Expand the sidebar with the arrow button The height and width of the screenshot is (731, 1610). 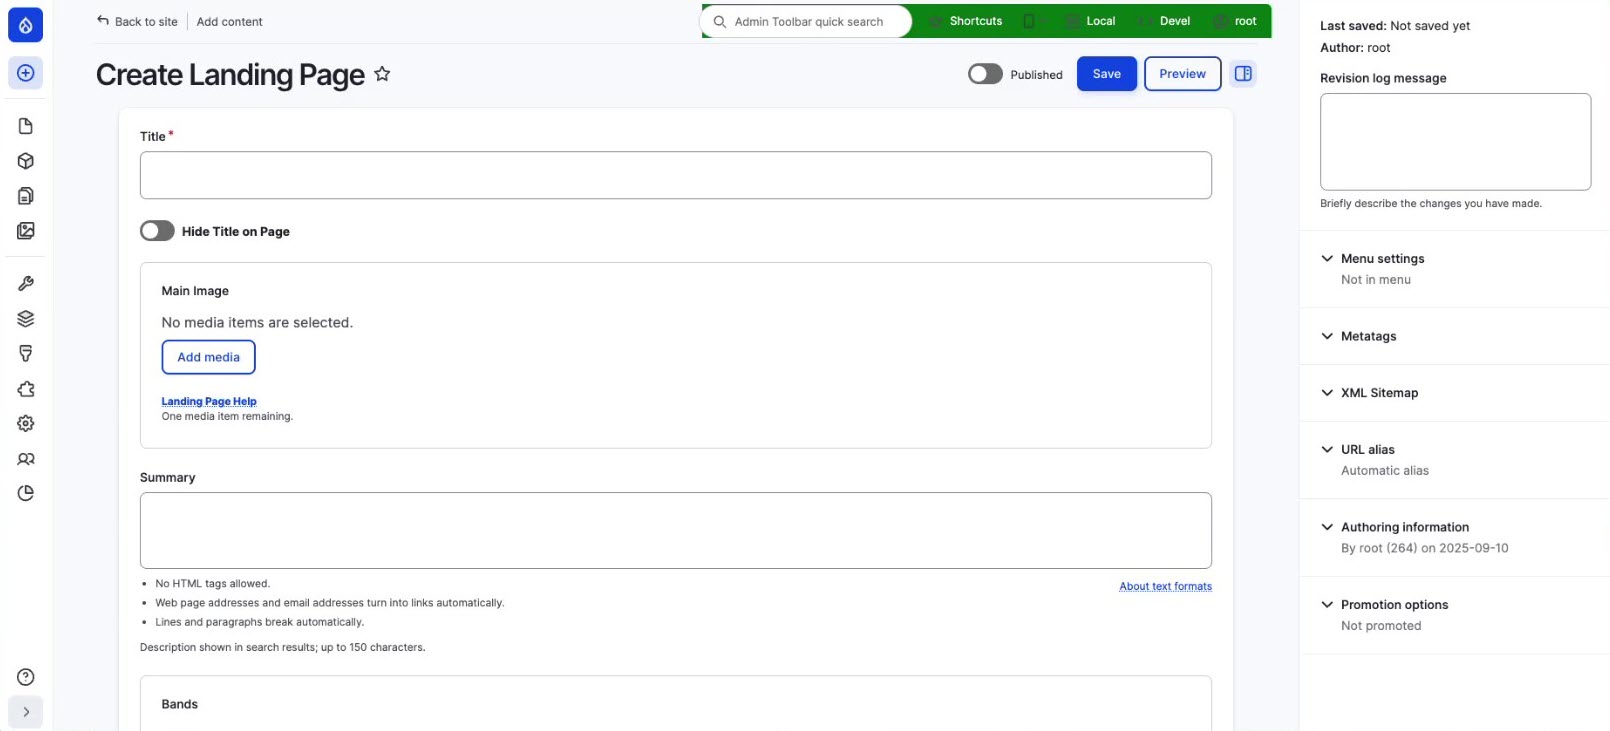25,712
